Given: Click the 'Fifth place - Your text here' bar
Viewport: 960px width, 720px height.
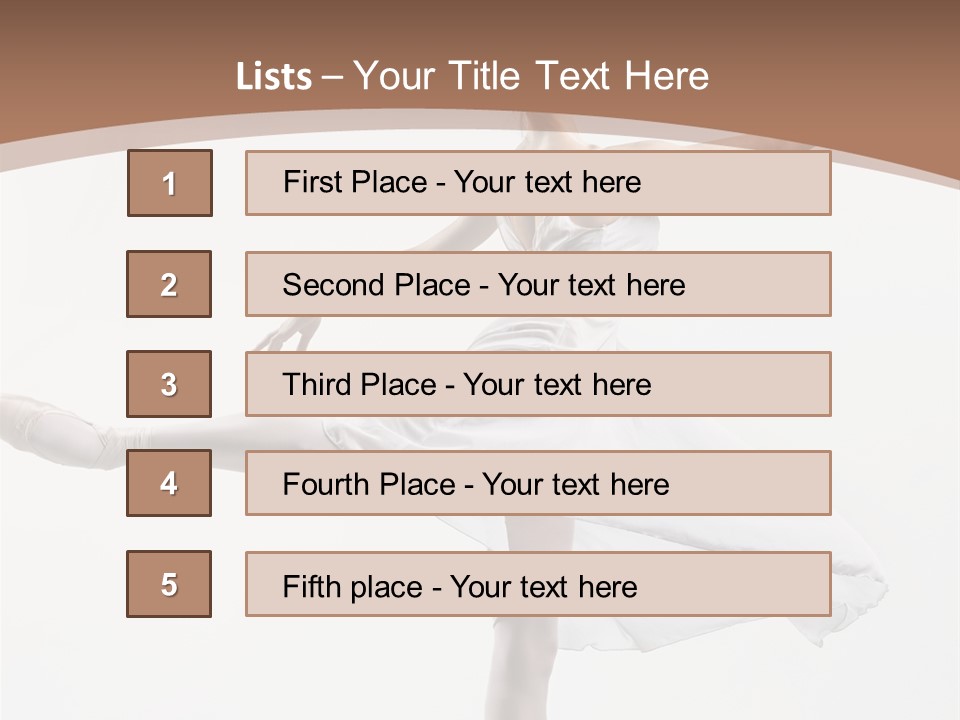Looking at the screenshot, I should (538, 584).
